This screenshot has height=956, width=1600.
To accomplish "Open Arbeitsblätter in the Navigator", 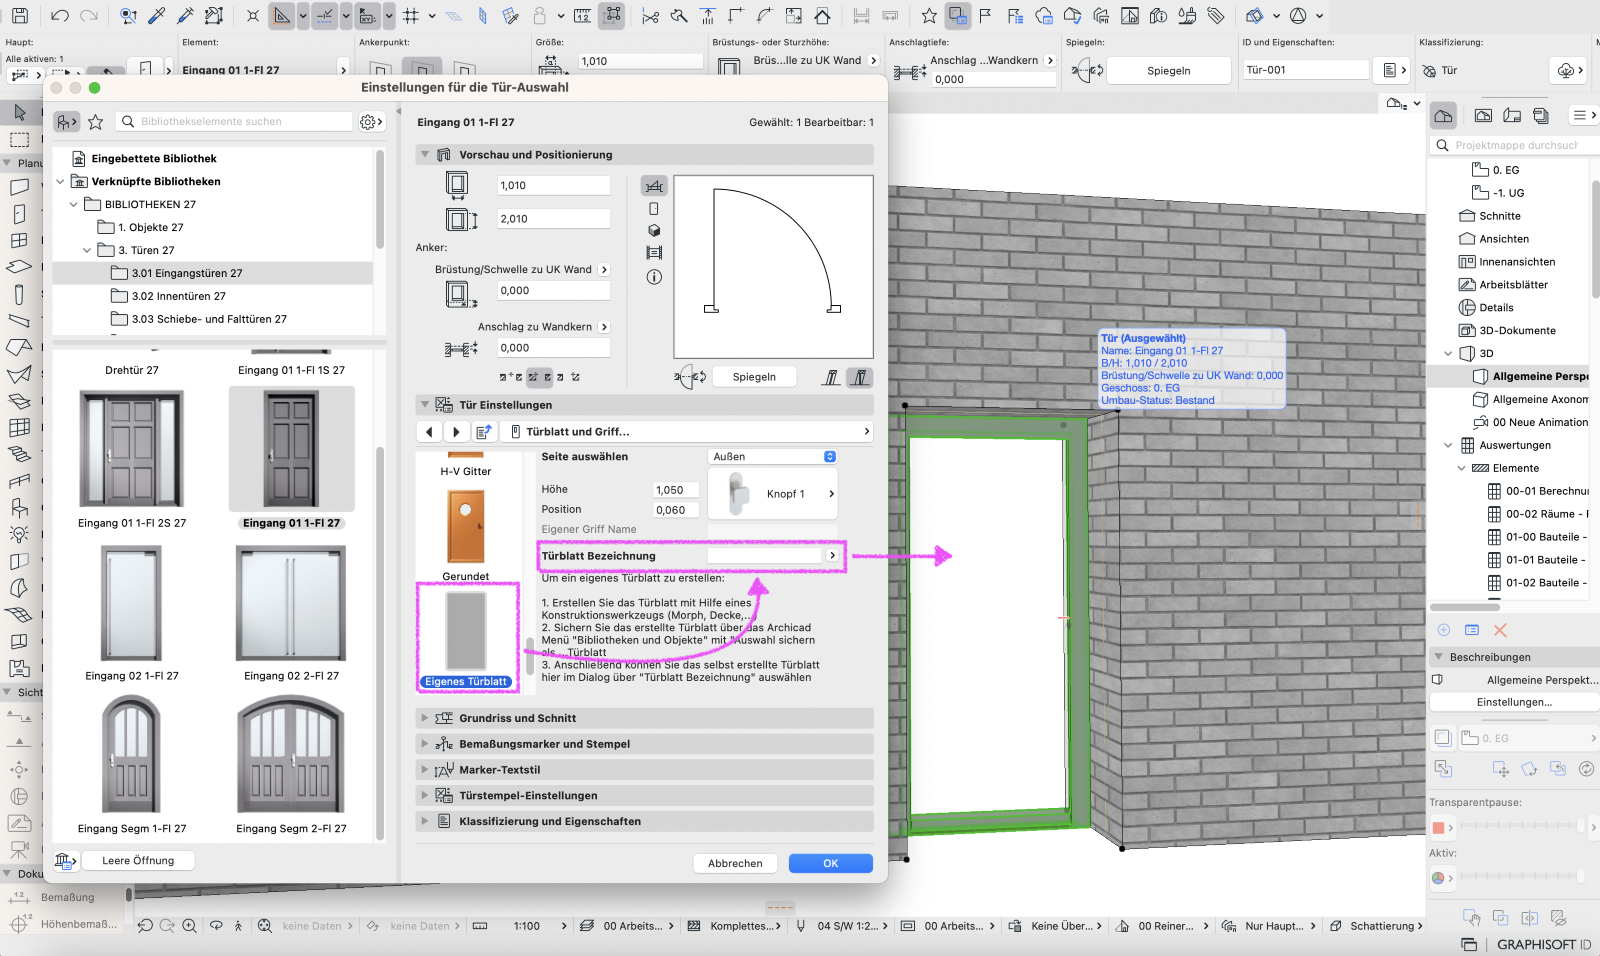I will [x=1513, y=285].
